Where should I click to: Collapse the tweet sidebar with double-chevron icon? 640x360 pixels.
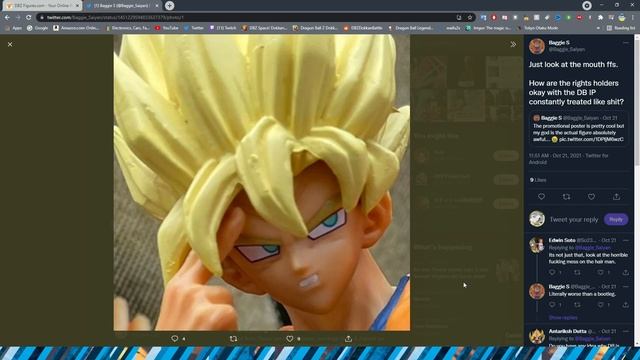[513, 44]
